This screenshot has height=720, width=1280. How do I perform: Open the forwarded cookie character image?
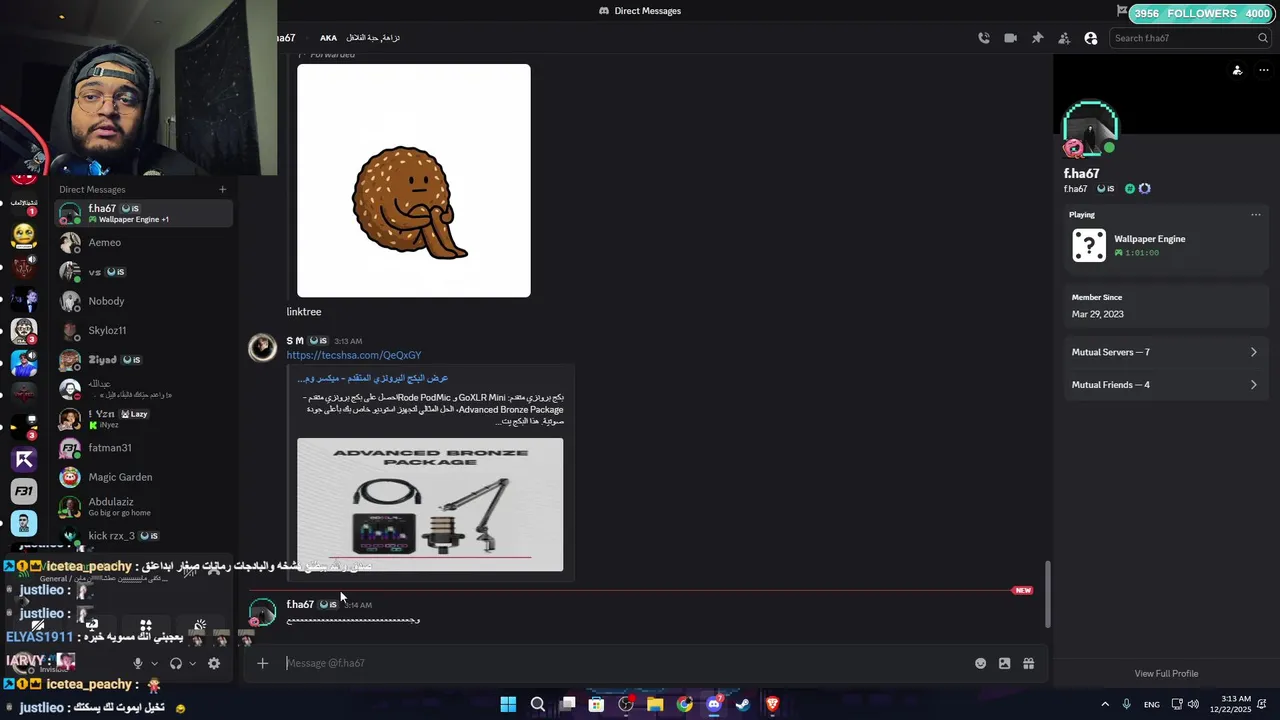point(414,181)
